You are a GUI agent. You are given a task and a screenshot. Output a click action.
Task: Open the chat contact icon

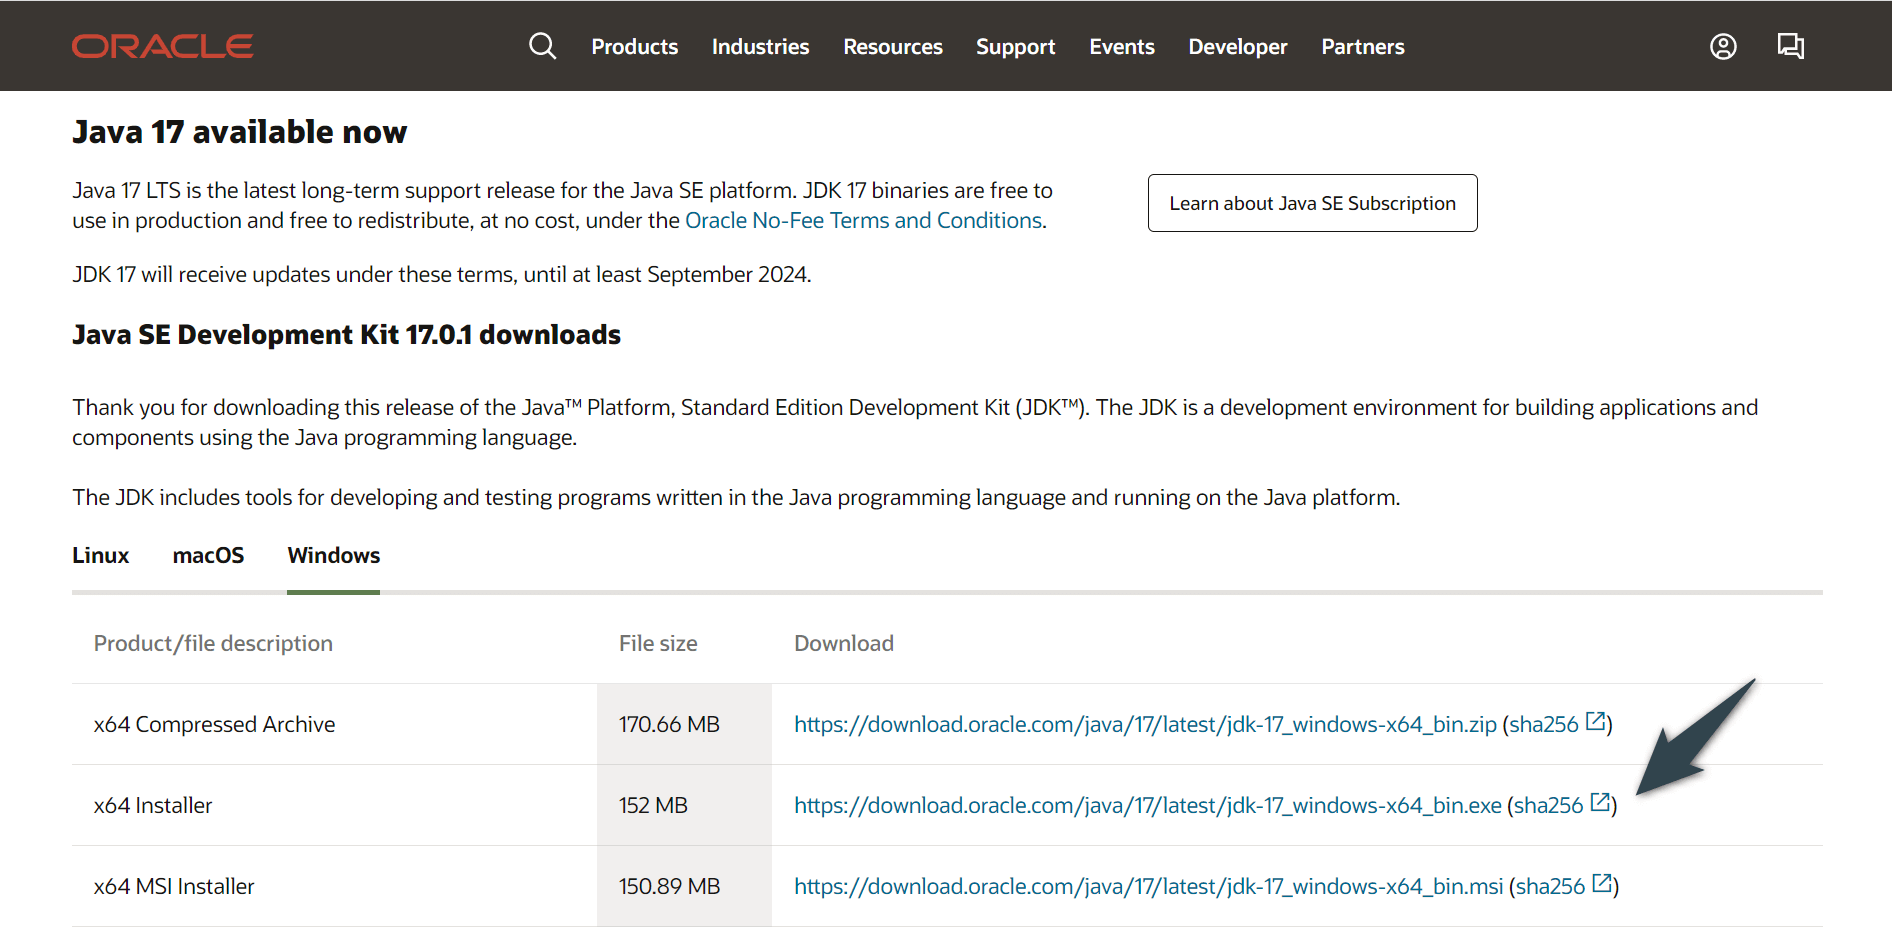(x=1790, y=46)
